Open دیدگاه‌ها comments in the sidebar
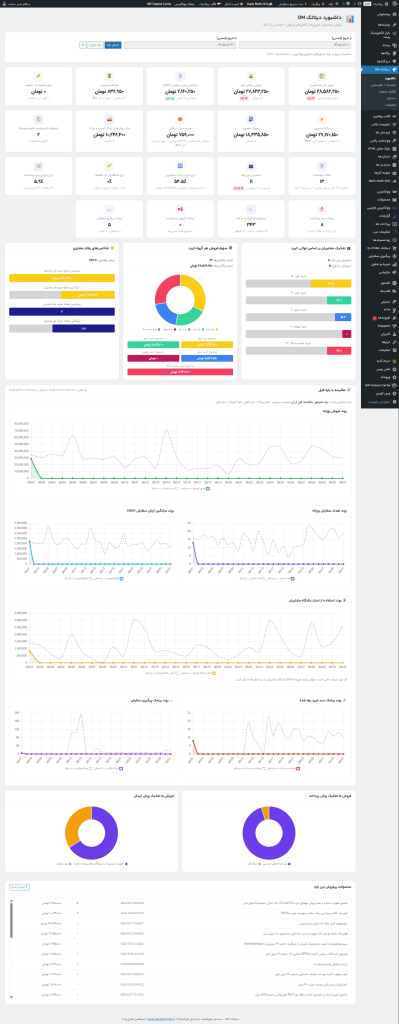The height and width of the screenshot is (1024, 399). pyautogui.click(x=379, y=61)
